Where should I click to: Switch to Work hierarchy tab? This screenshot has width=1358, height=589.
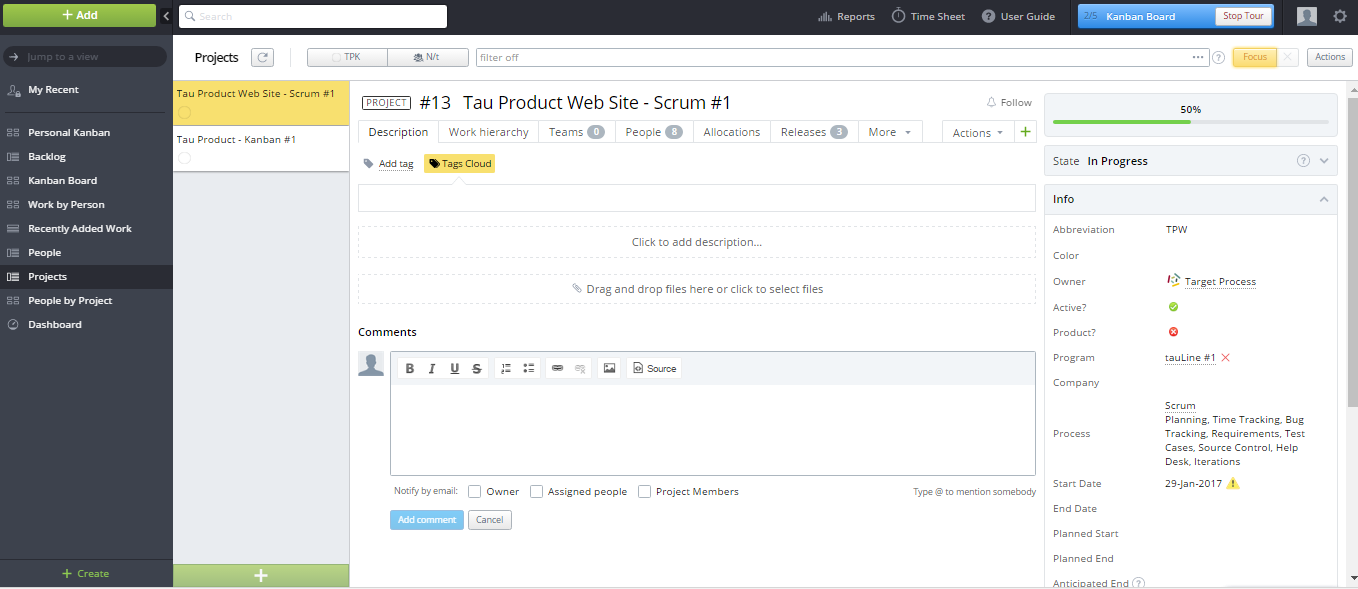488,132
